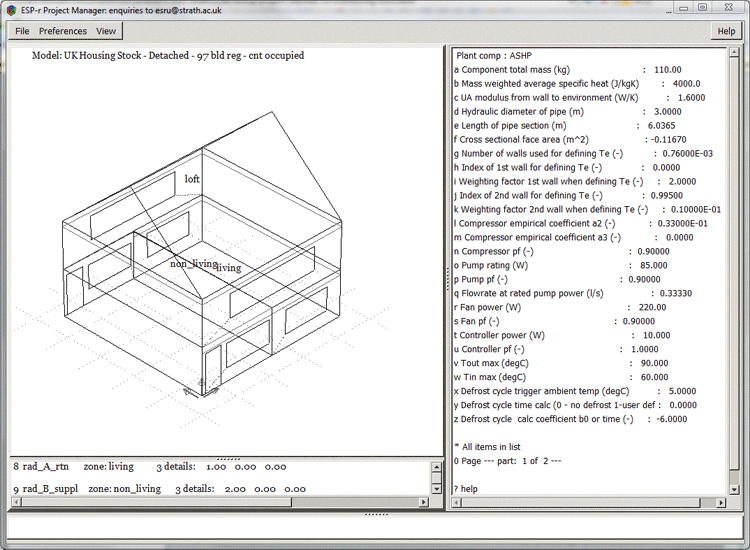The image size is (750, 550).
Task: Click the scroll down arrow in text feedback panel
Action: point(436,488)
